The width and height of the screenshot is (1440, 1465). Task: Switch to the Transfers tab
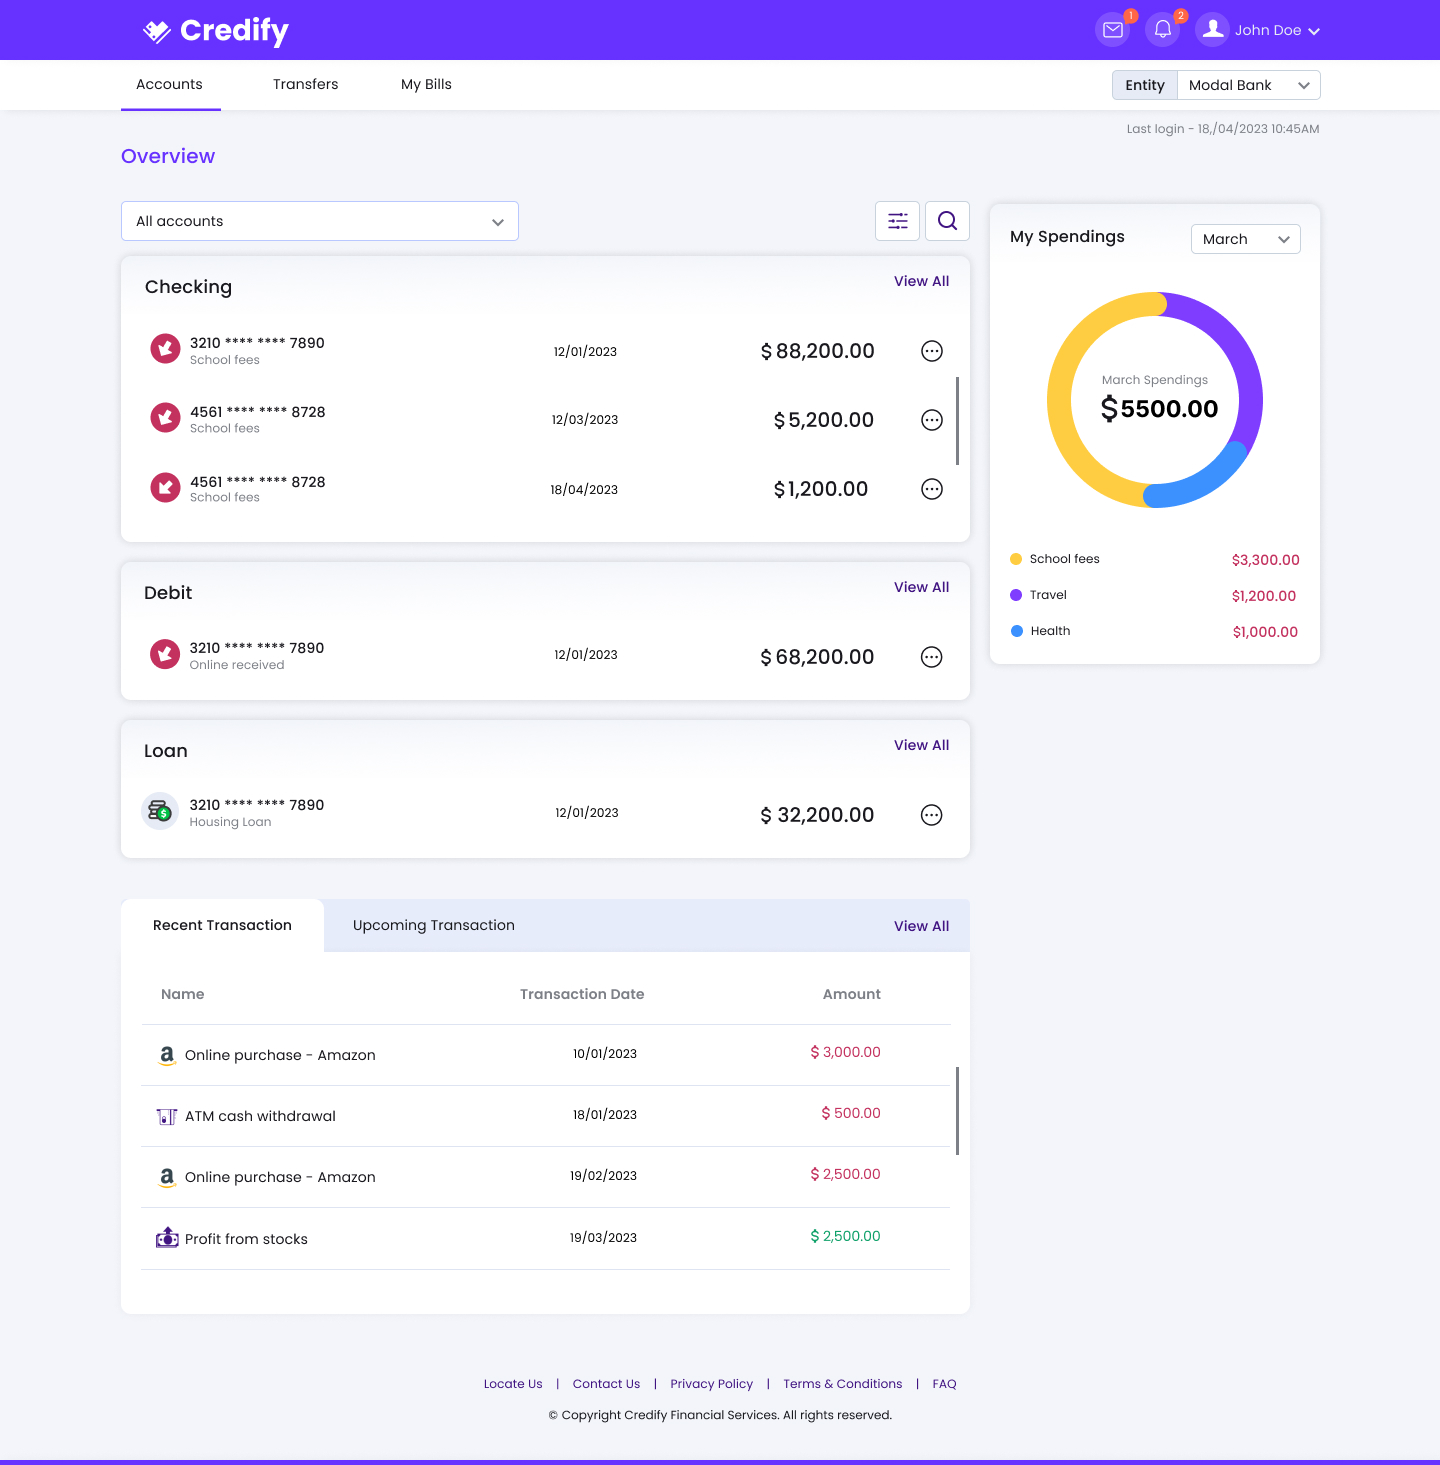pyautogui.click(x=305, y=85)
